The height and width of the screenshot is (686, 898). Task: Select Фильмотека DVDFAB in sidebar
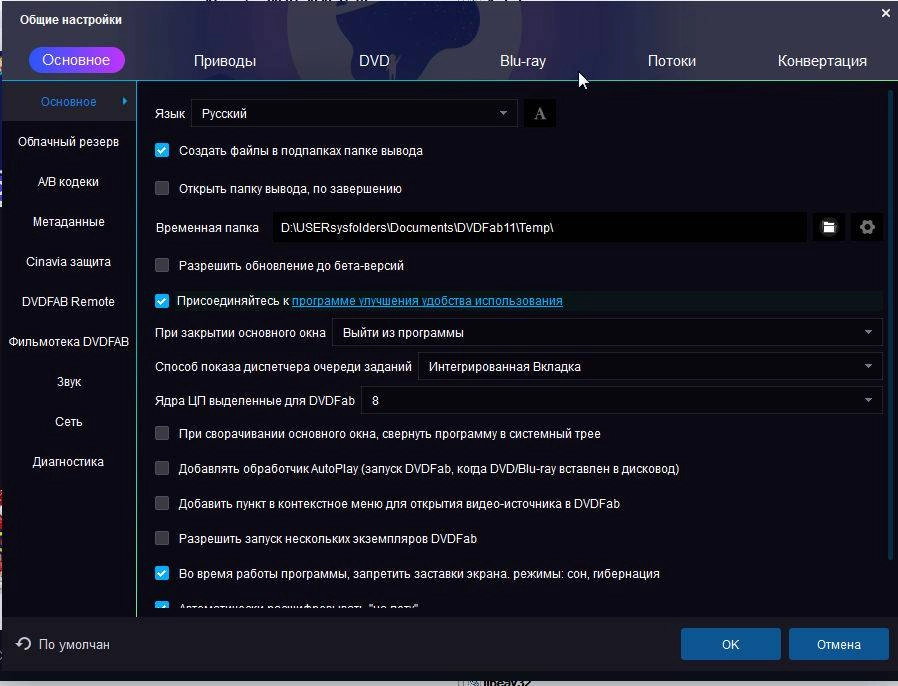(x=69, y=342)
